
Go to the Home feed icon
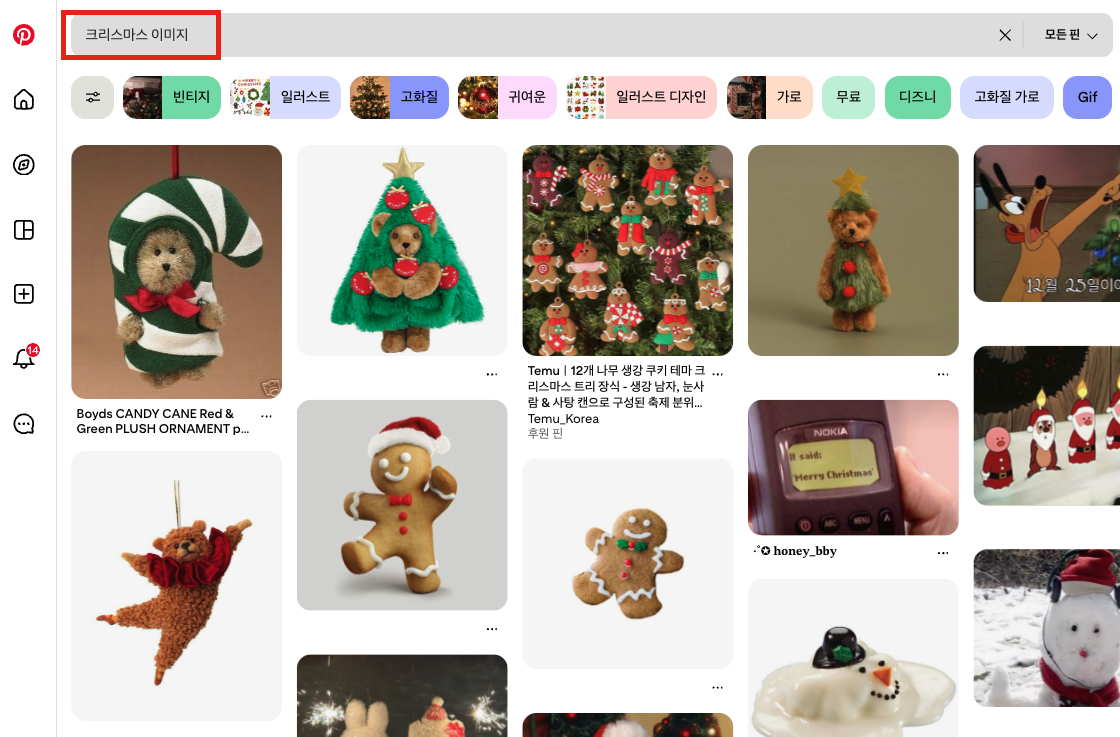tap(24, 99)
